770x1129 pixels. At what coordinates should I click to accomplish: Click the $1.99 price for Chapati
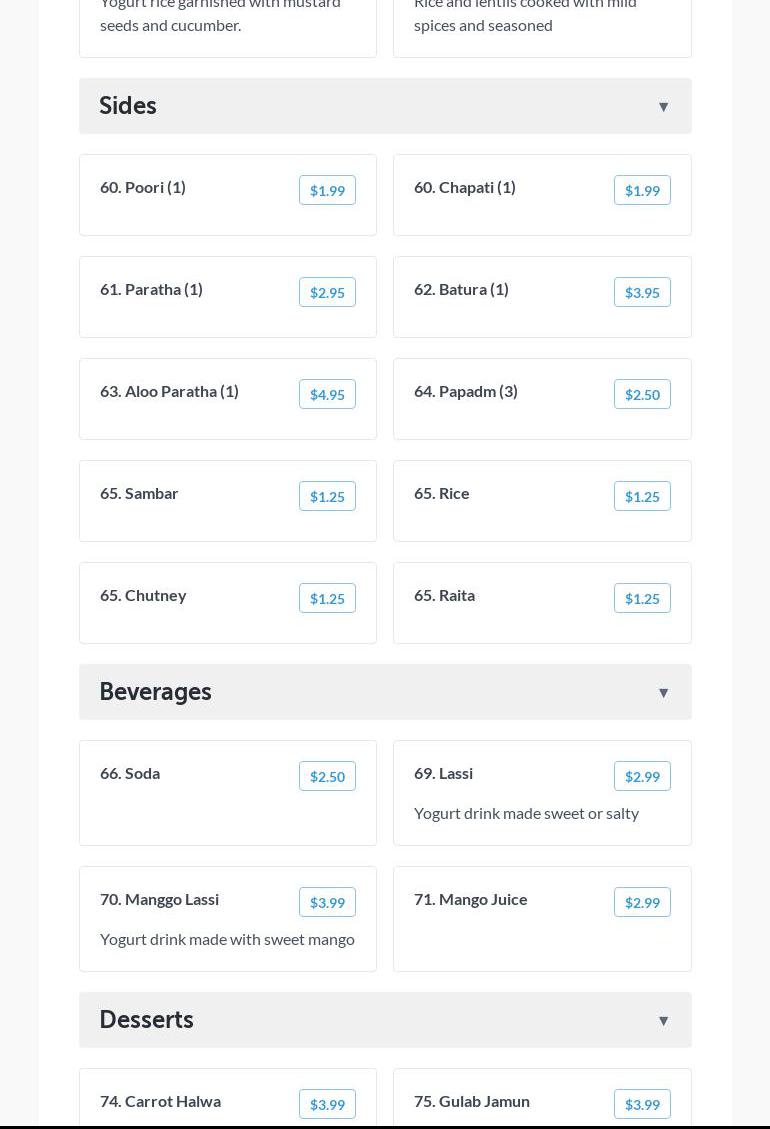pyautogui.click(x=642, y=191)
